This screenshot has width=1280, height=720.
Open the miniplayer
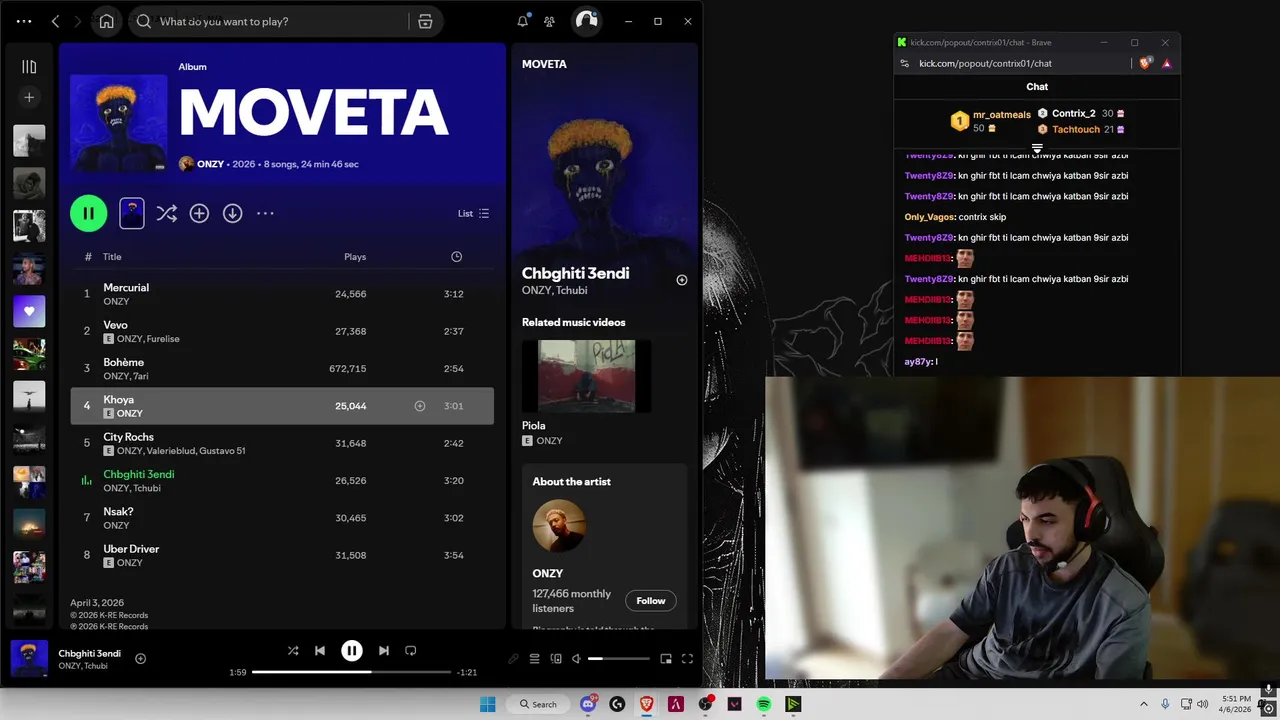pos(666,658)
